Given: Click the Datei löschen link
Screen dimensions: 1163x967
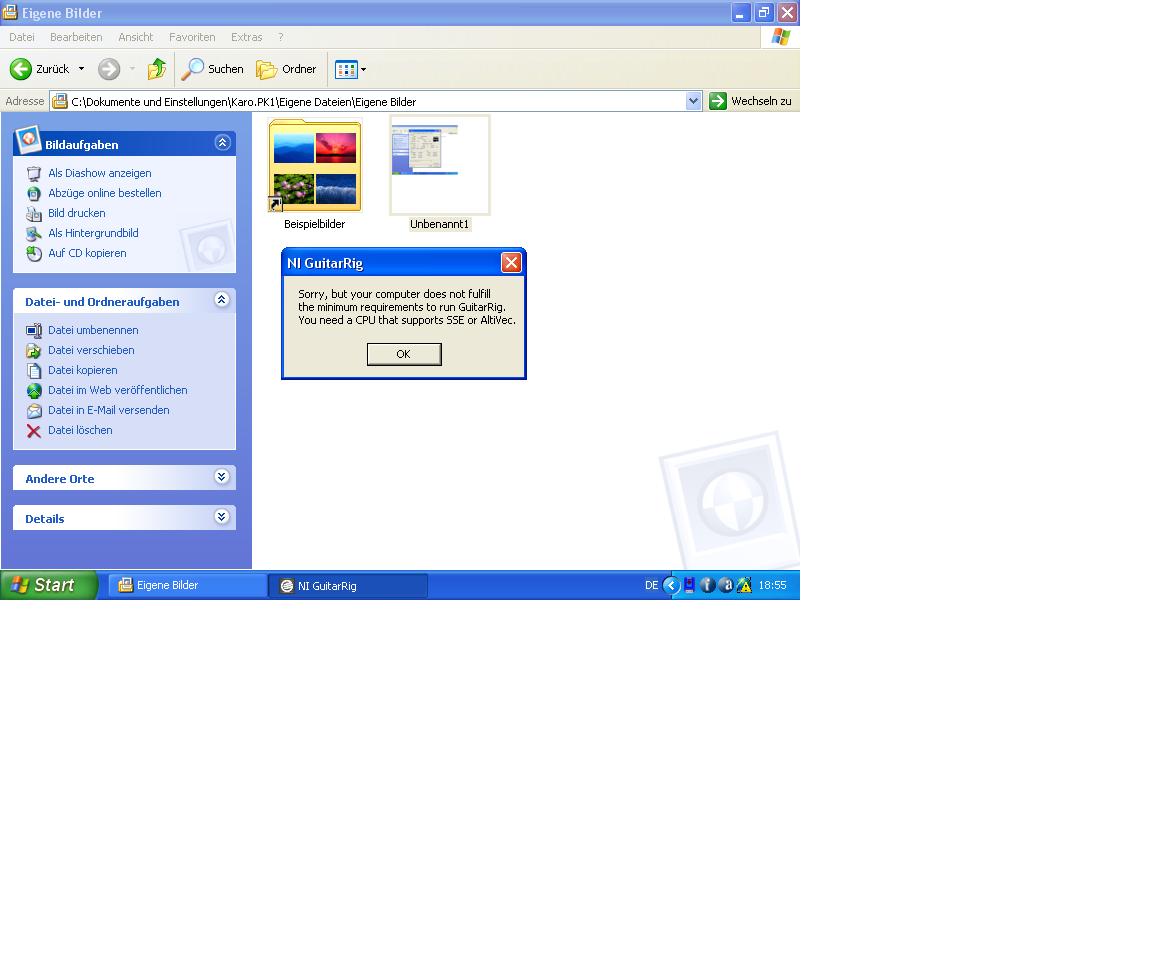Looking at the screenshot, I should point(80,431).
